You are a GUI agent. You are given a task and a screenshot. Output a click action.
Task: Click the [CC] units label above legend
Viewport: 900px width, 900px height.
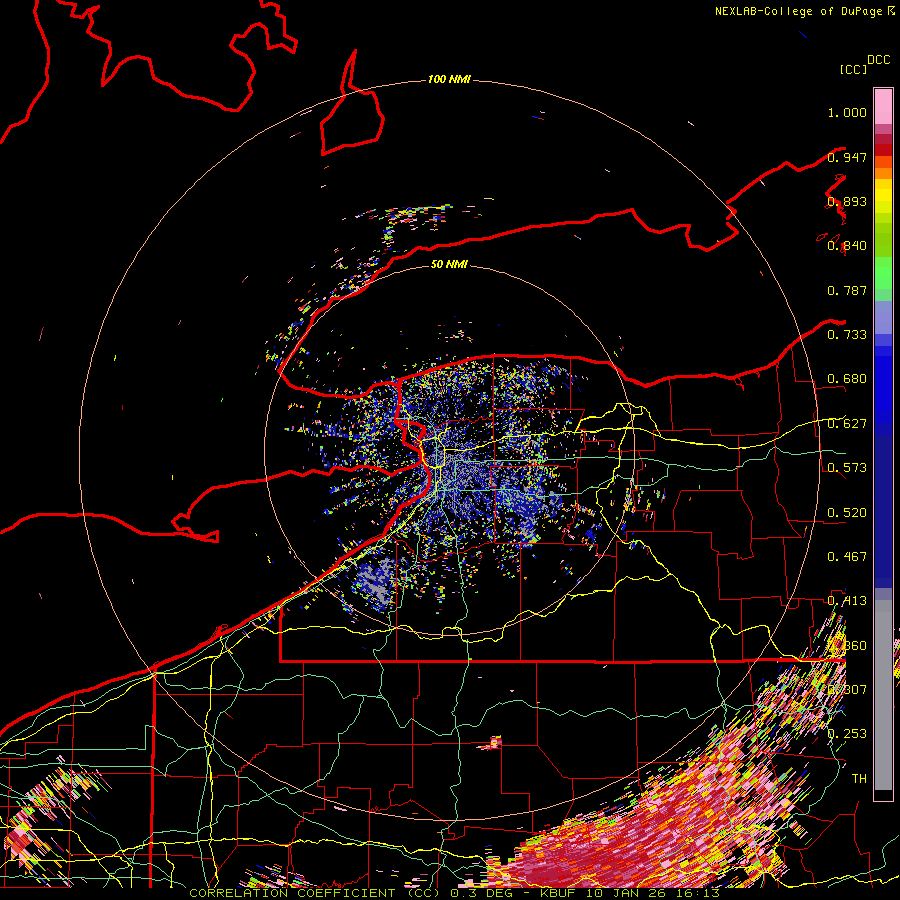(x=854, y=69)
